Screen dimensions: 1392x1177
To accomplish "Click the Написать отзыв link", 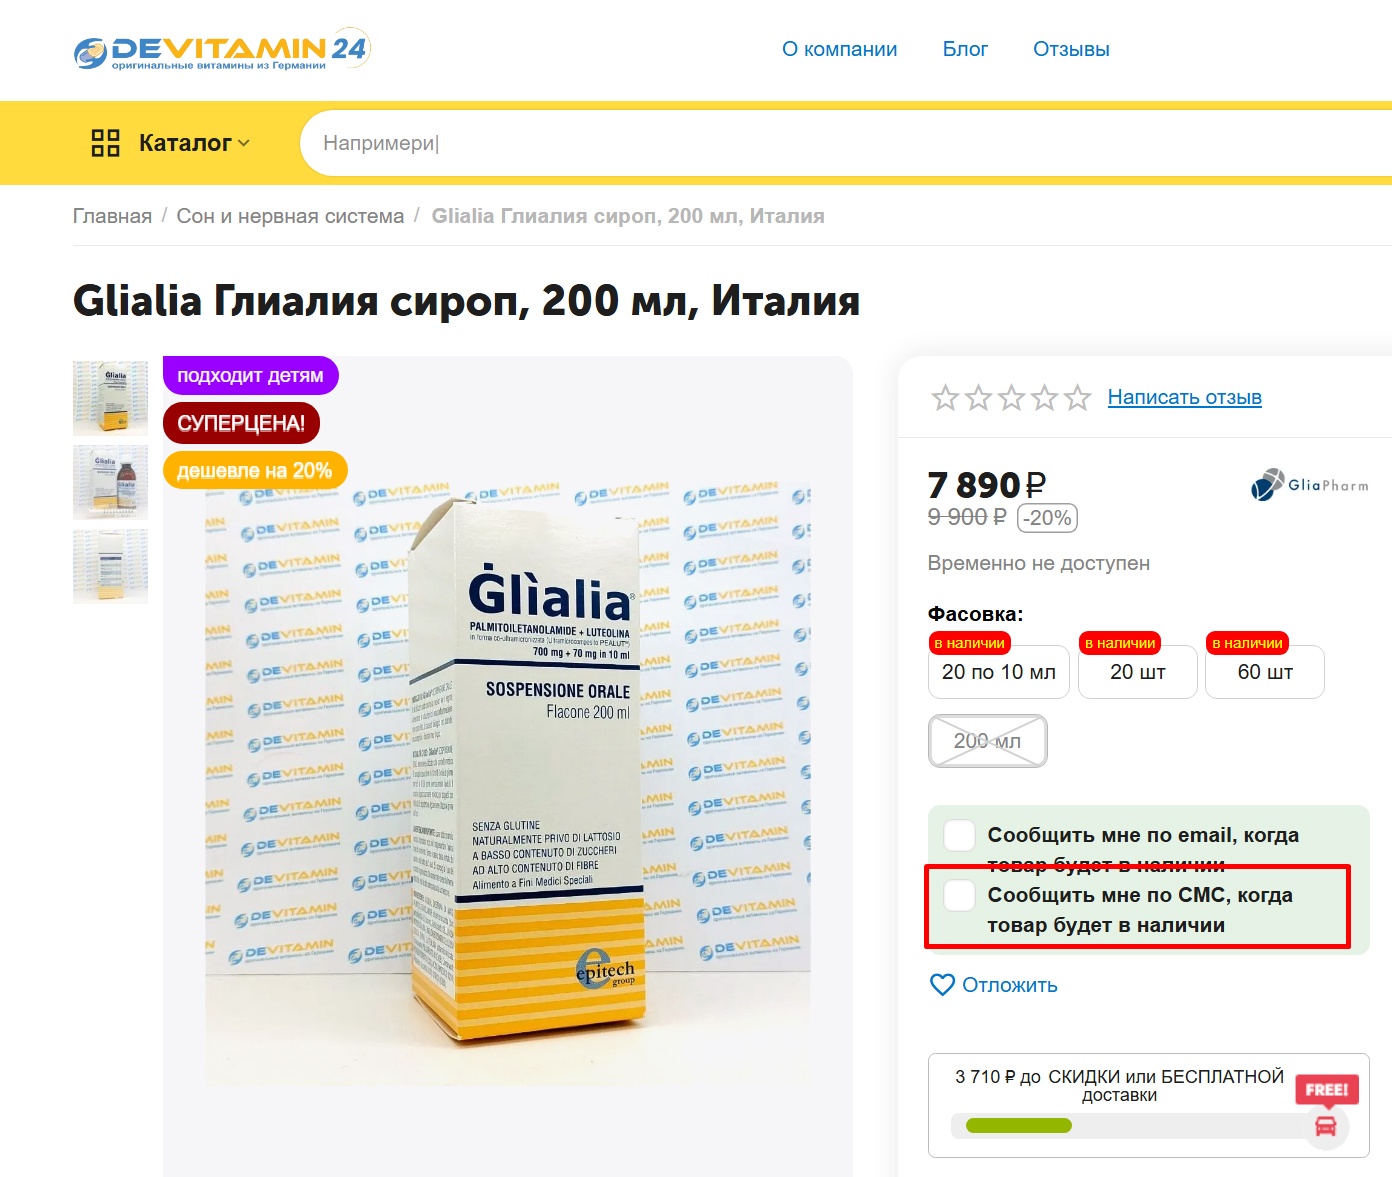I will click(x=1184, y=397).
